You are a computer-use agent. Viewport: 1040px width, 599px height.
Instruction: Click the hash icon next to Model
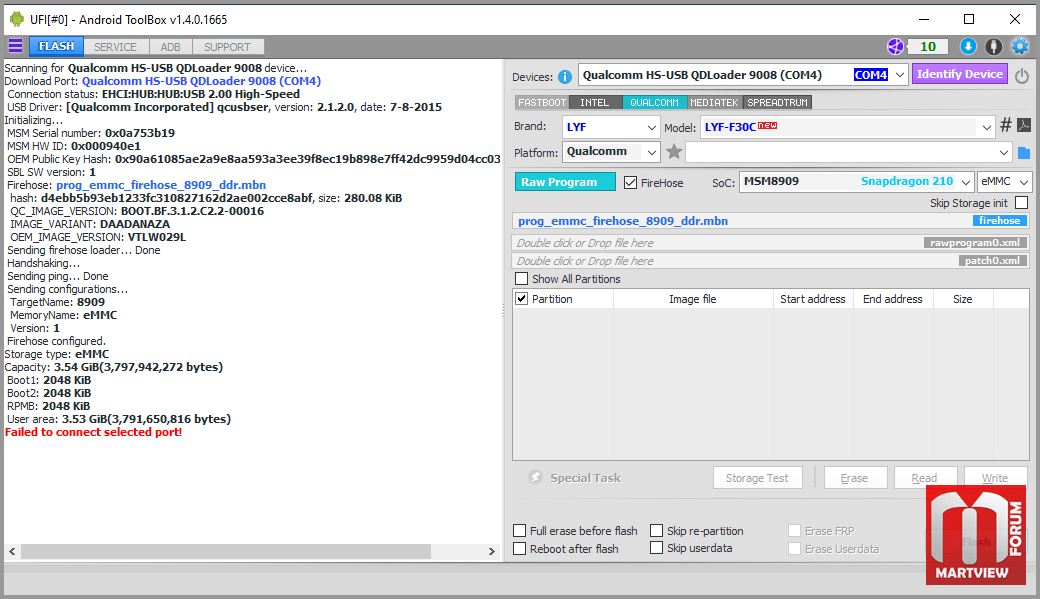(x=1006, y=125)
